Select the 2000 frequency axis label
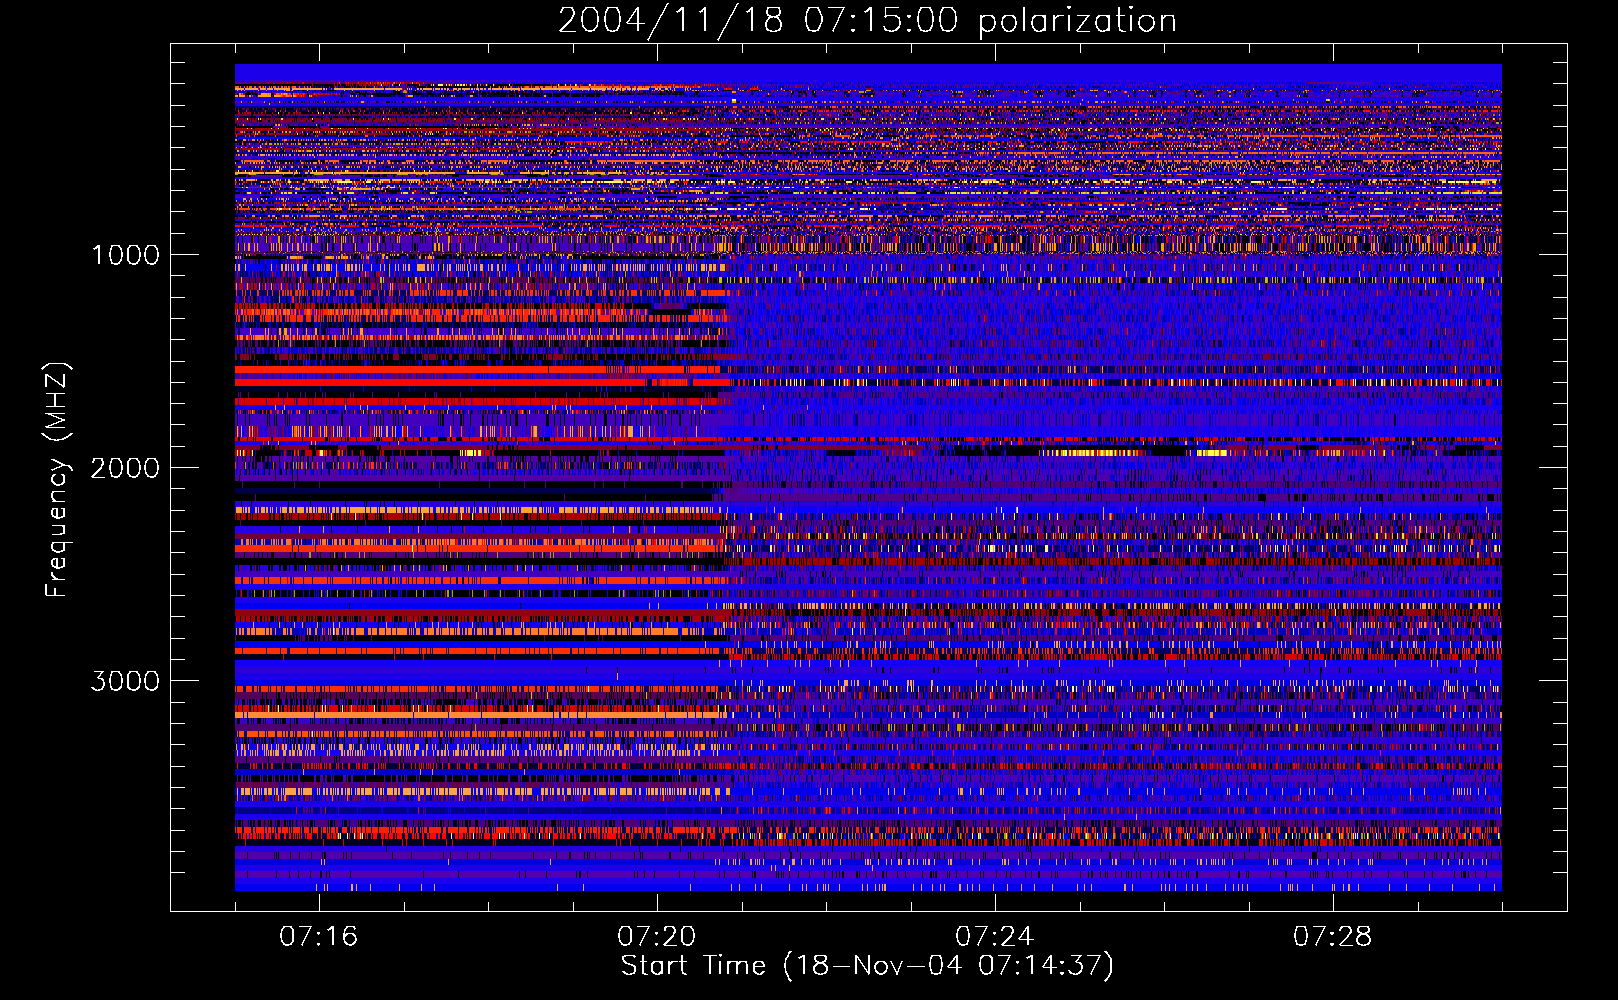Image resolution: width=1618 pixels, height=1000 pixels. pyautogui.click(x=125, y=468)
